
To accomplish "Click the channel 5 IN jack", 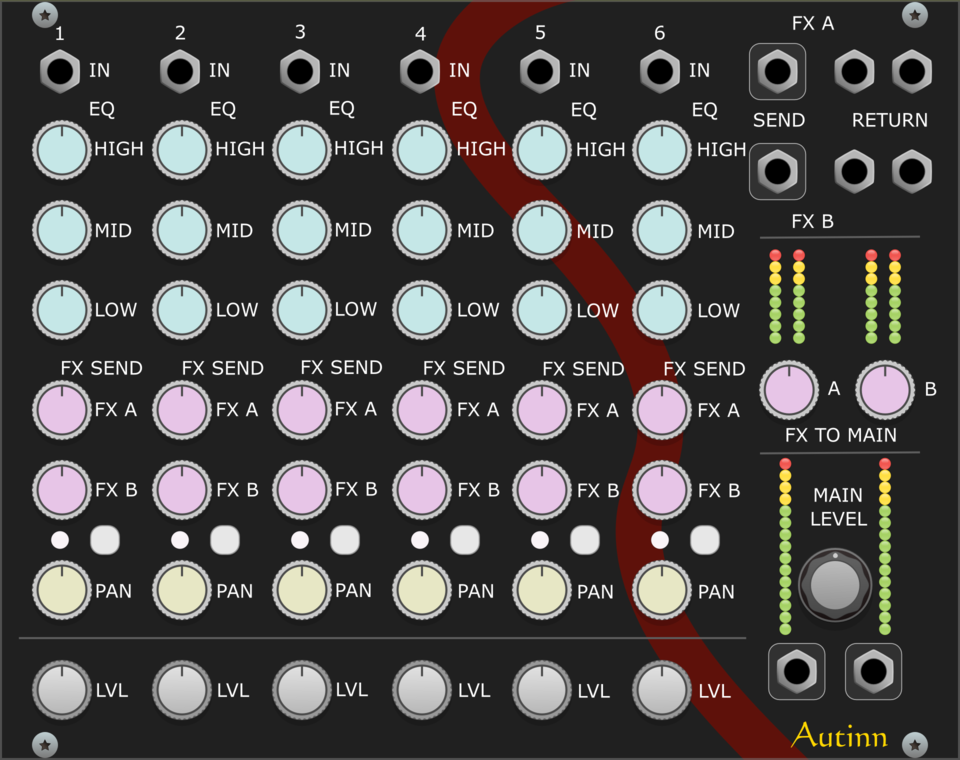I will (x=540, y=72).
